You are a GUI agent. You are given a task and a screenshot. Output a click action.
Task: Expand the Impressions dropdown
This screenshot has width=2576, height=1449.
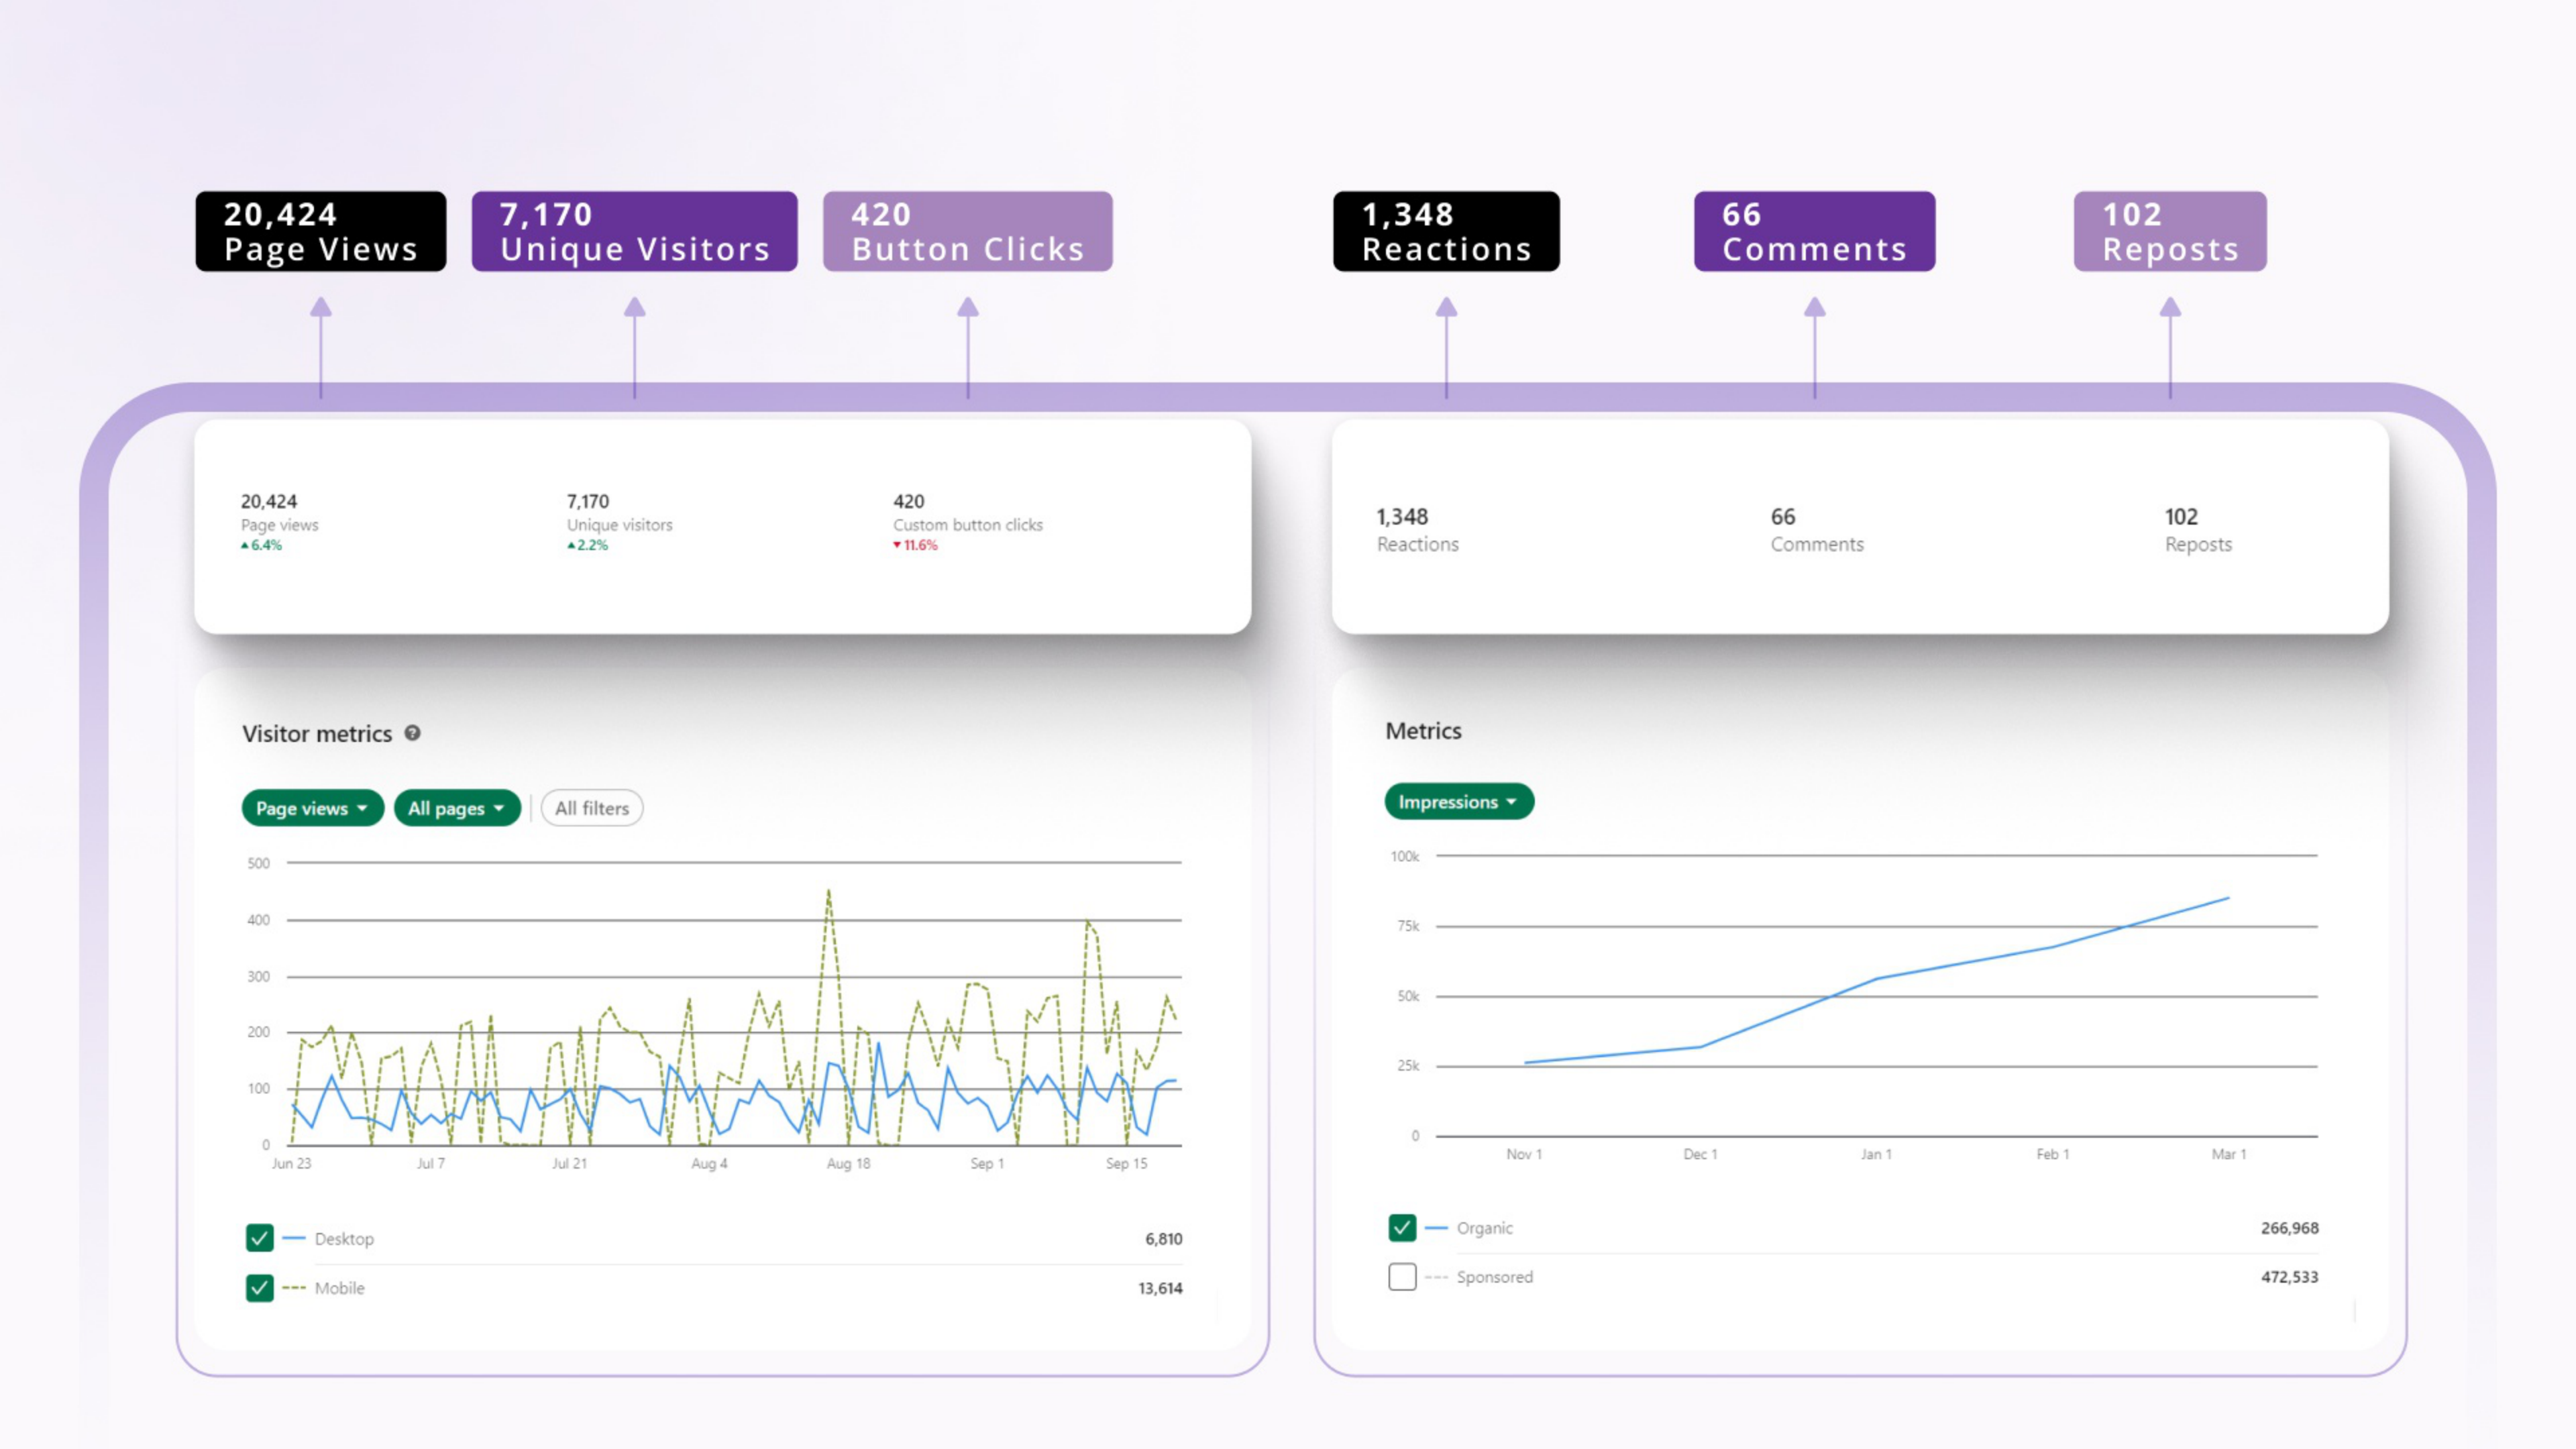coord(1459,802)
